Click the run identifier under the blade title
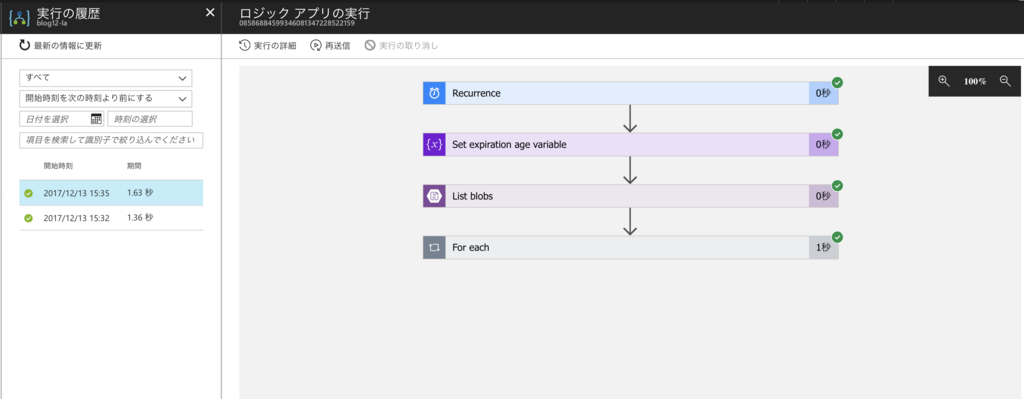Screen dimensions: 1024x399 point(296,24)
